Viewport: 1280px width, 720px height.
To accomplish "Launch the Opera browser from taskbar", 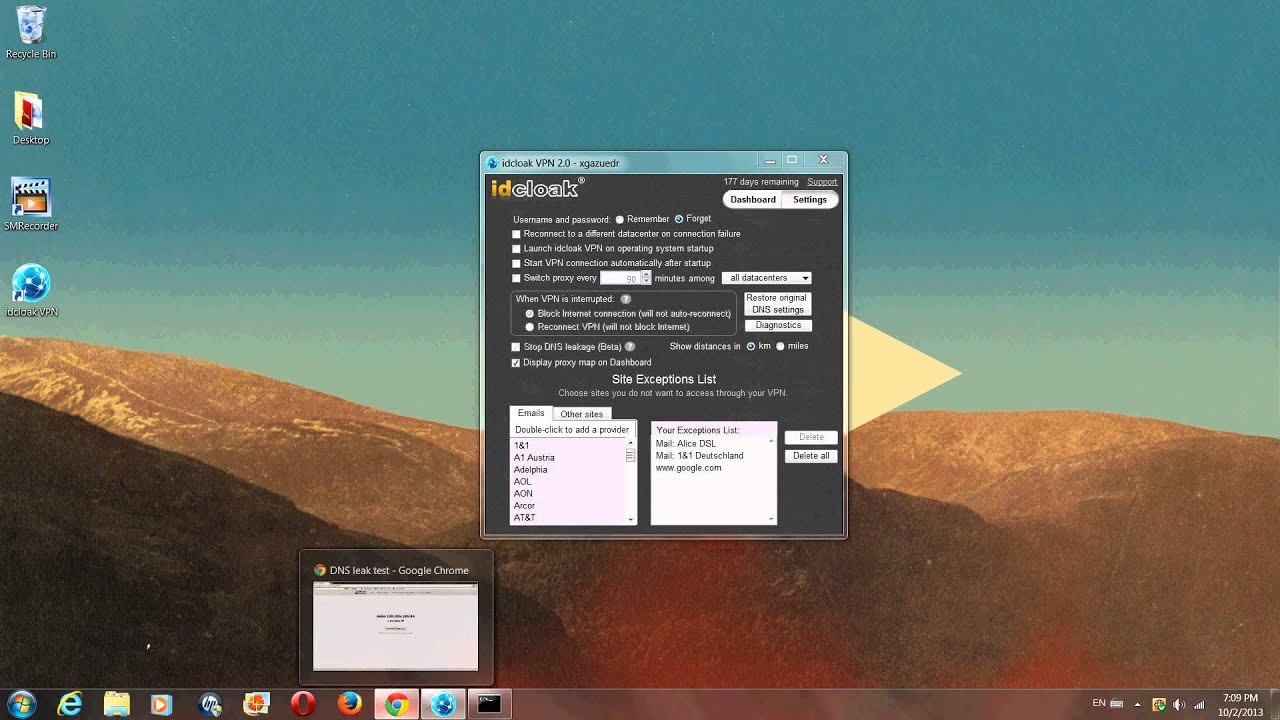I will point(303,704).
